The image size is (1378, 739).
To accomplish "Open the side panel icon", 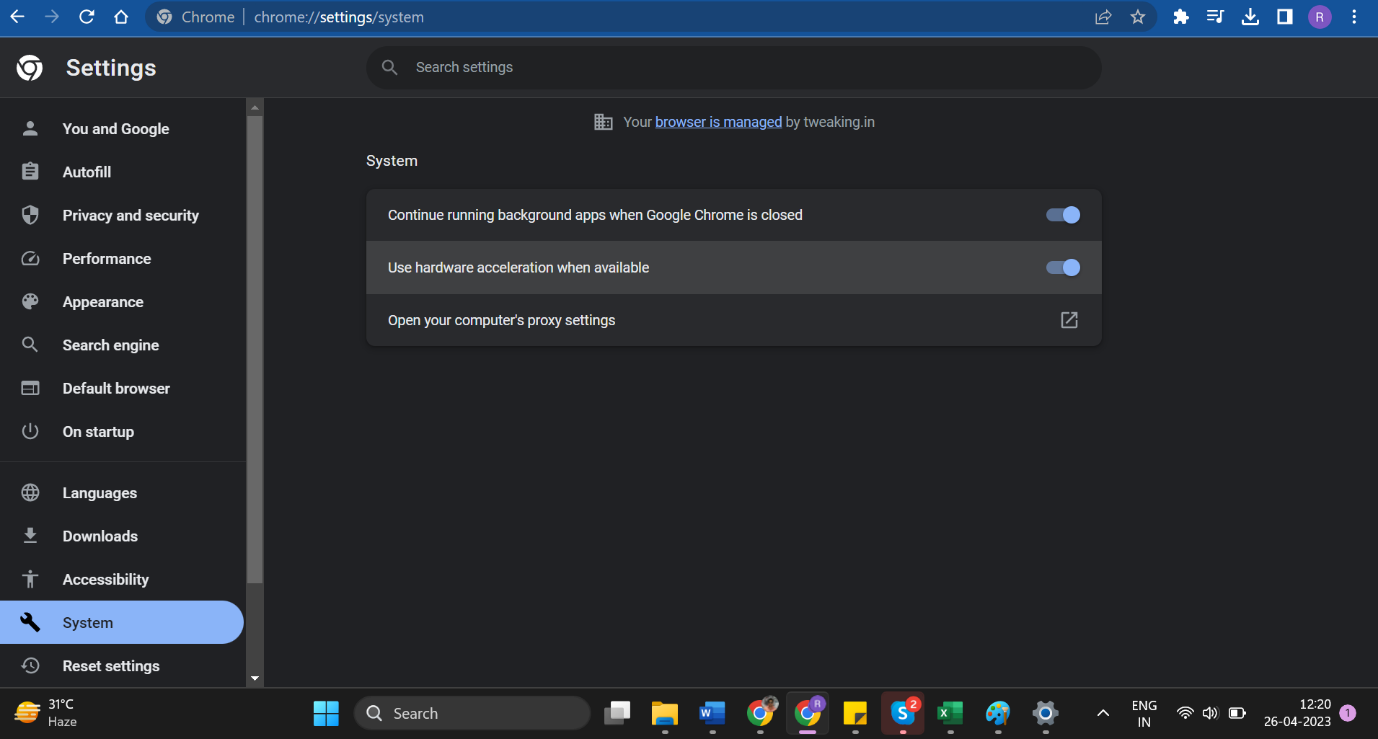I will (x=1284, y=16).
